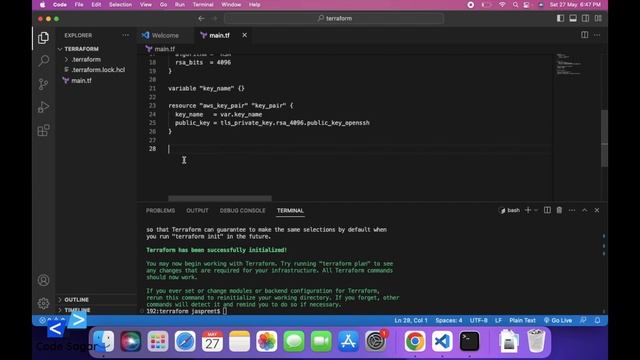Open the Manage gear icon
640x360 pixels.
click(43, 303)
